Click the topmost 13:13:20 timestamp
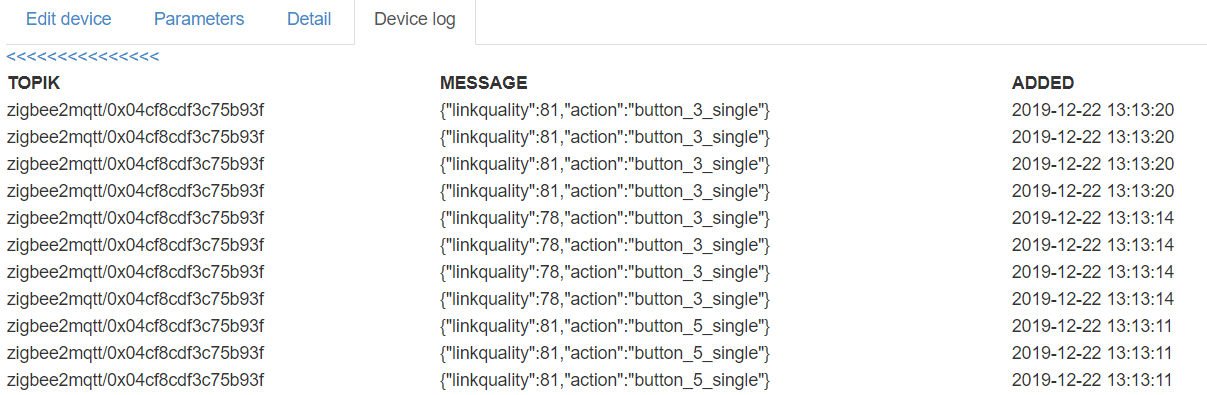1207x395 pixels. coord(1093,110)
